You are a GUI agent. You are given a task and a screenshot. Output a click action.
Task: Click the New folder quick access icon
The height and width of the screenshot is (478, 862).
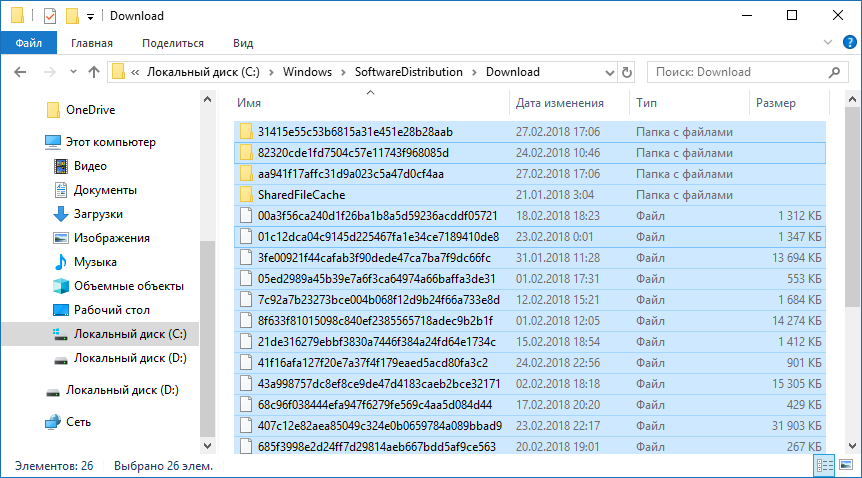[x=72, y=16]
